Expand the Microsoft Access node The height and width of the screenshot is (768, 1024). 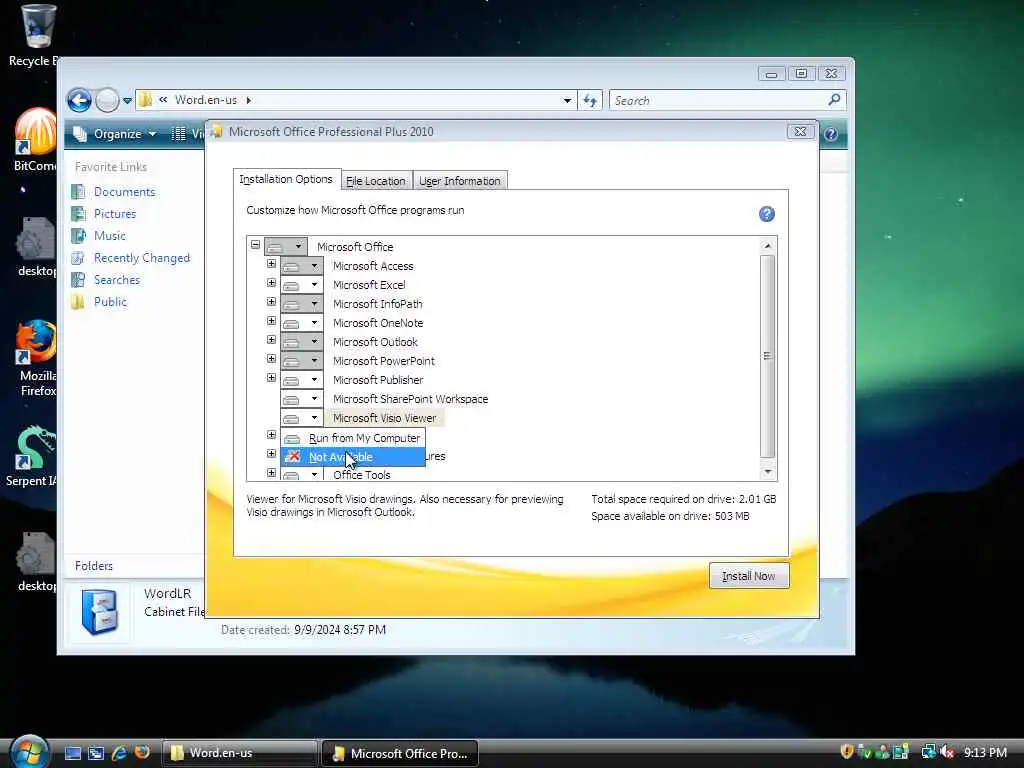tap(272, 264)
